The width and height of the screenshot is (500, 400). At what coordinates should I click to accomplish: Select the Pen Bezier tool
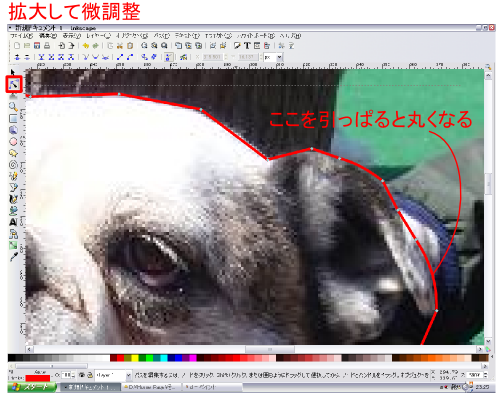coord(13,187)
